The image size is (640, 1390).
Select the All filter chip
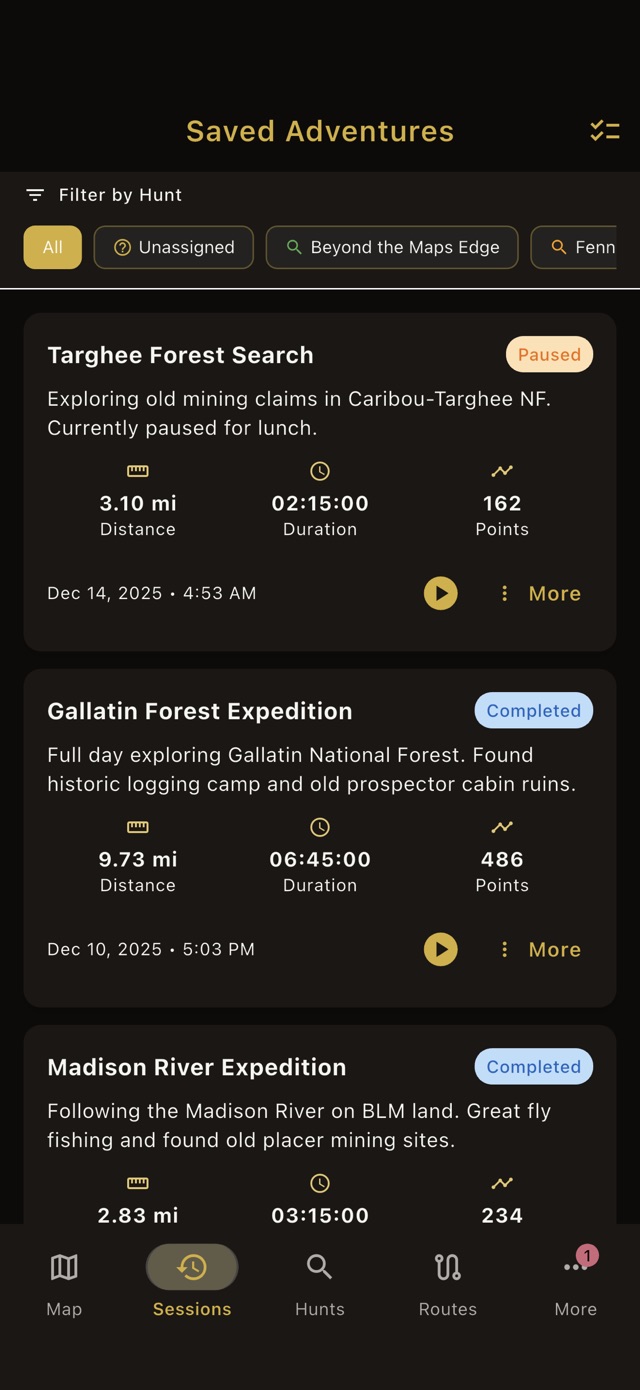(52, 247)
